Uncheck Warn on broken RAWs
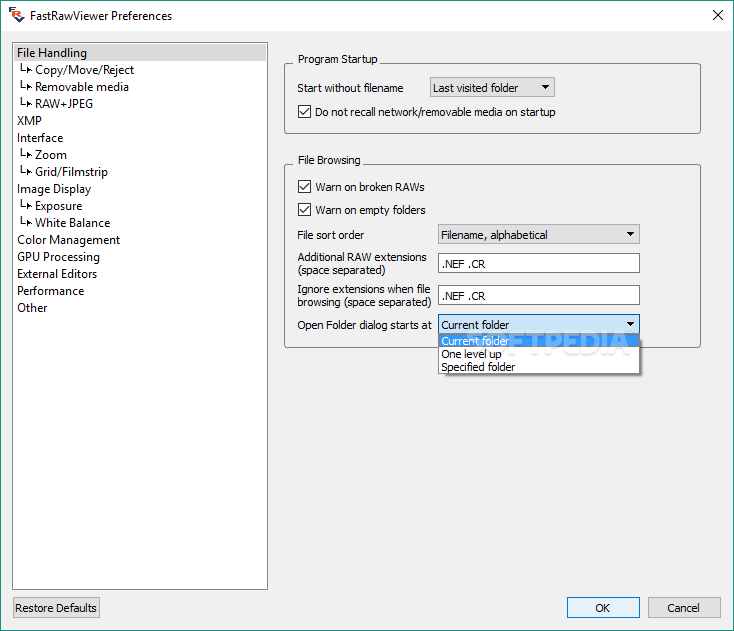 click(304, 187)
